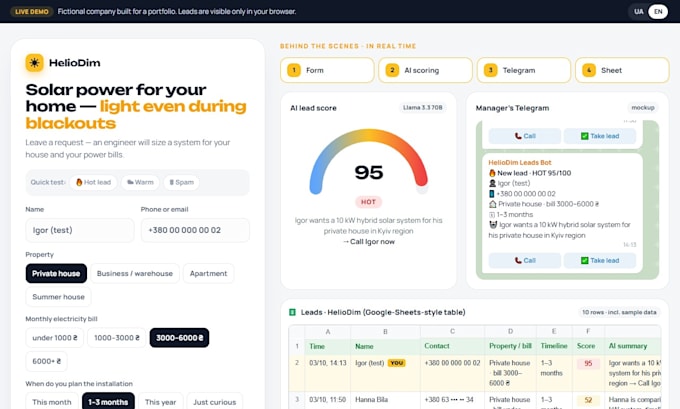Focus the Name input field

coord(80,230)
